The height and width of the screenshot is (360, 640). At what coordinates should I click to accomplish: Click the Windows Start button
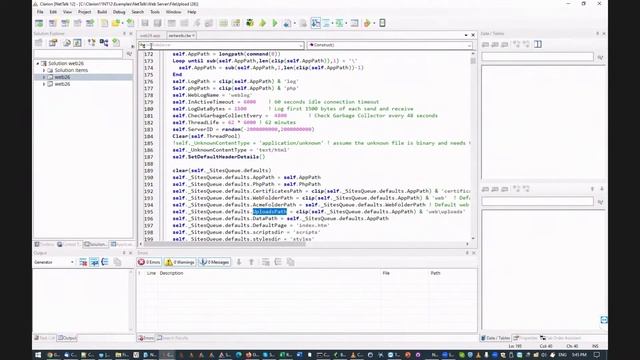click(x=38, y=355)
